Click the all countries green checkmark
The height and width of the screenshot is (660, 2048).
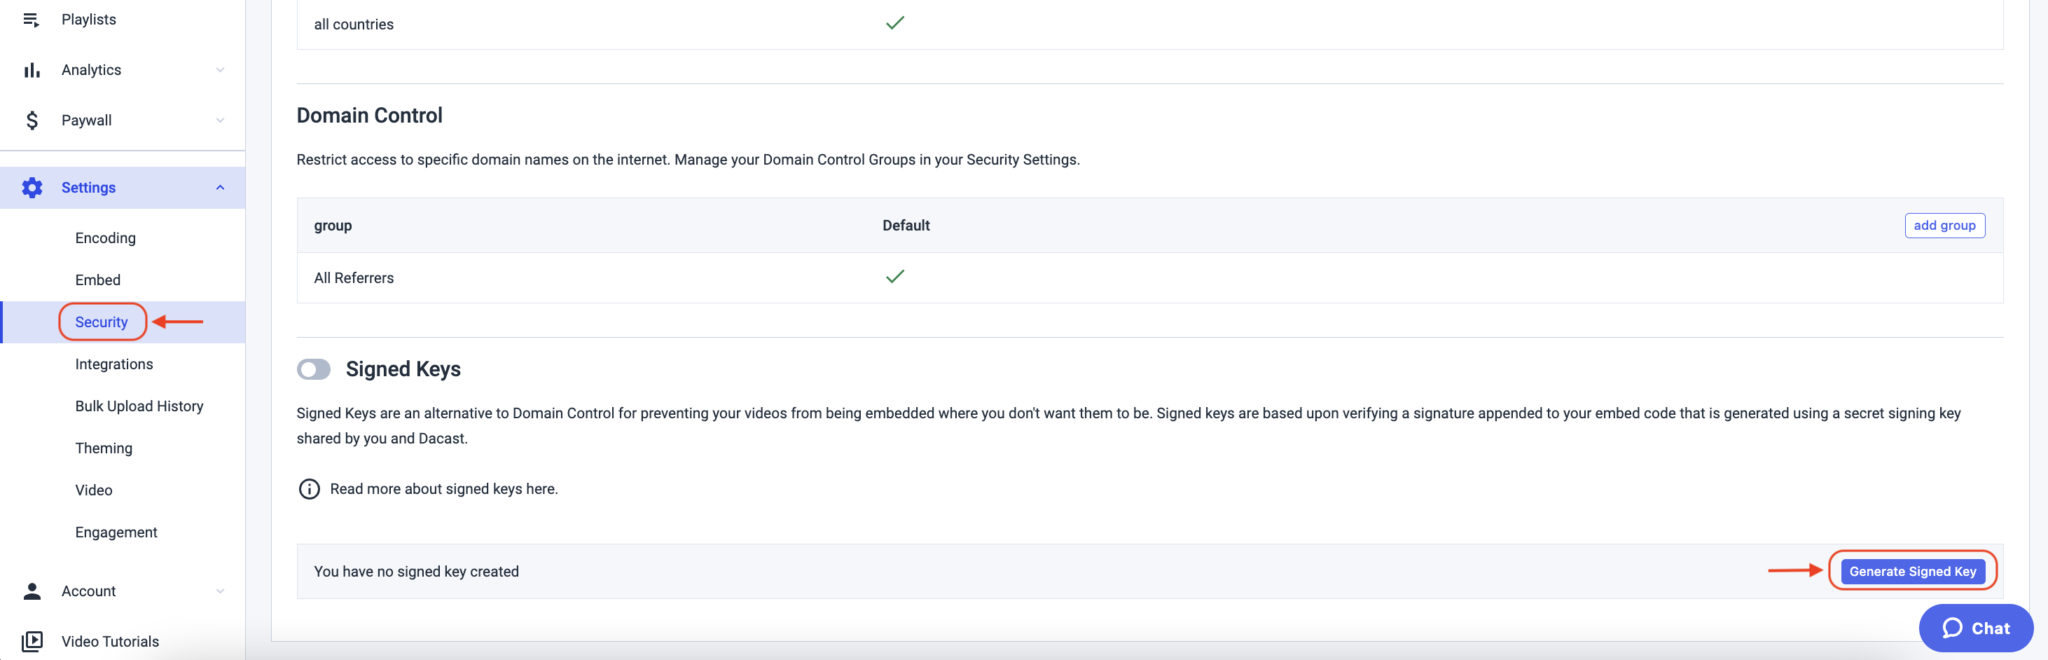click(x=895, y=23)
